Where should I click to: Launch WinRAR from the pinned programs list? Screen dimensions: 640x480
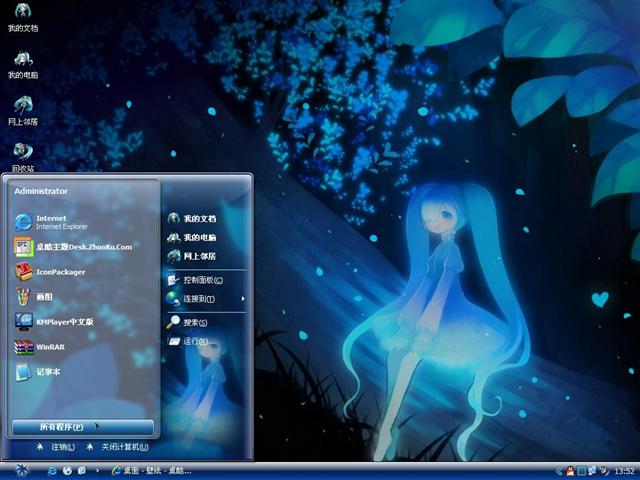(50, 347)
